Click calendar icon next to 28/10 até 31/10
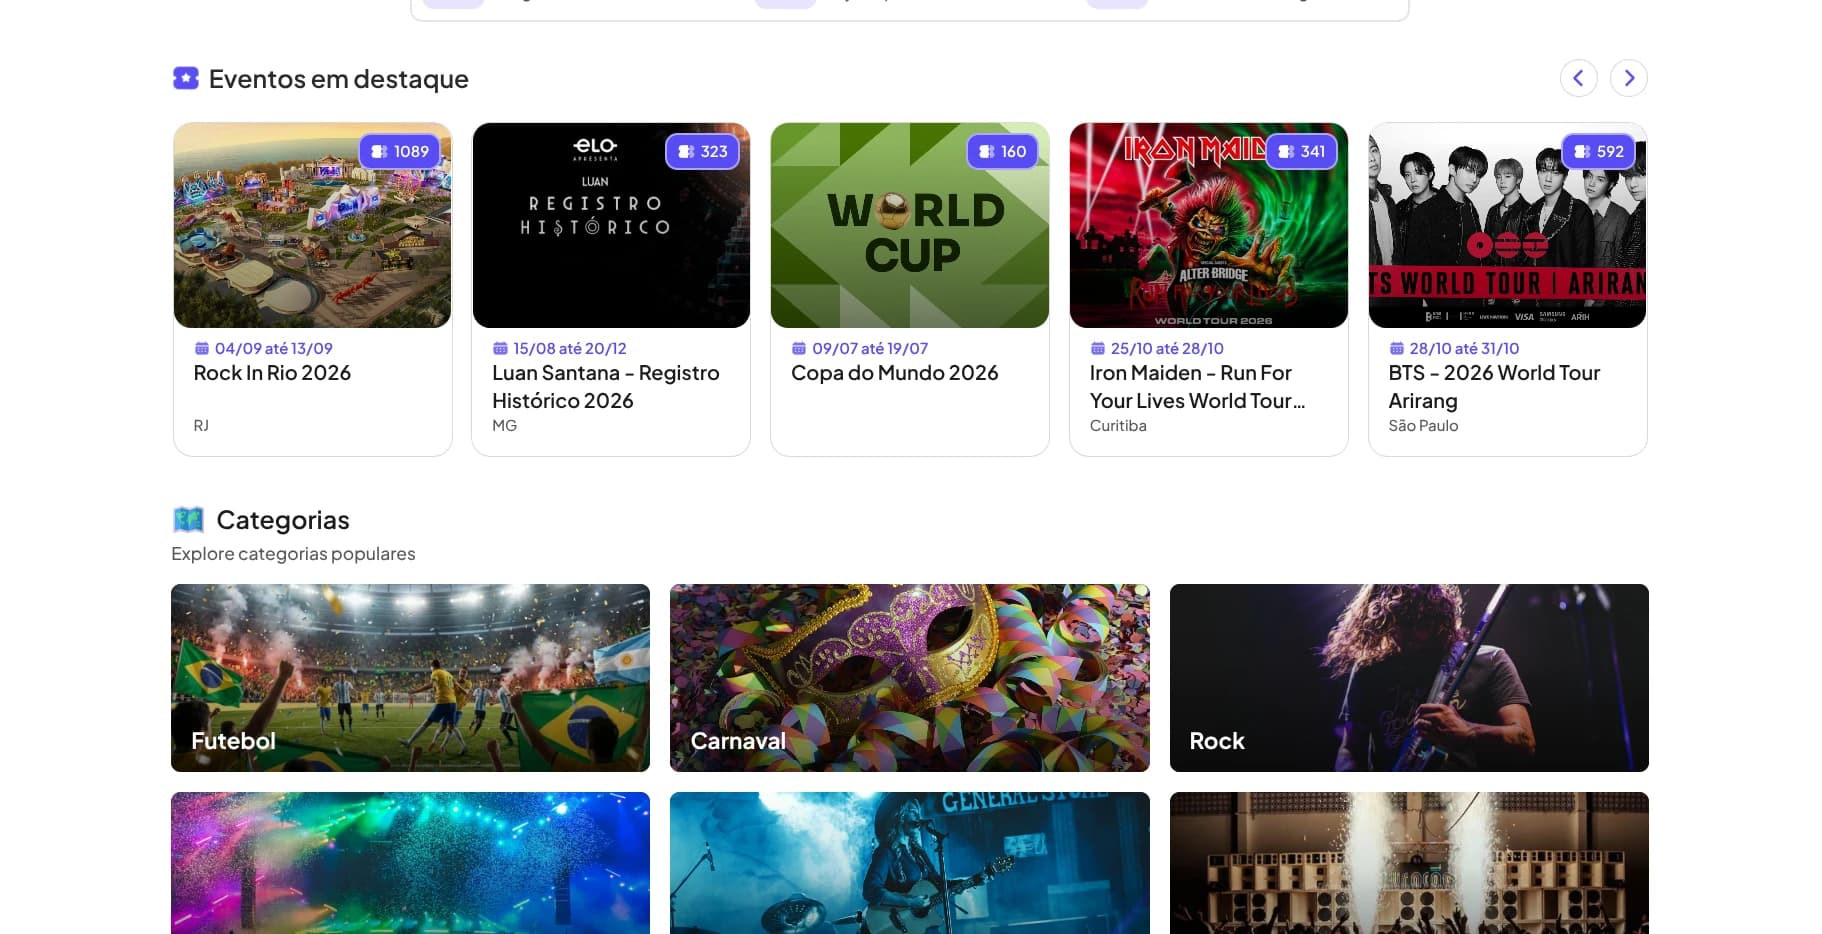The image size is (1822, 934). pos(1396,348)
